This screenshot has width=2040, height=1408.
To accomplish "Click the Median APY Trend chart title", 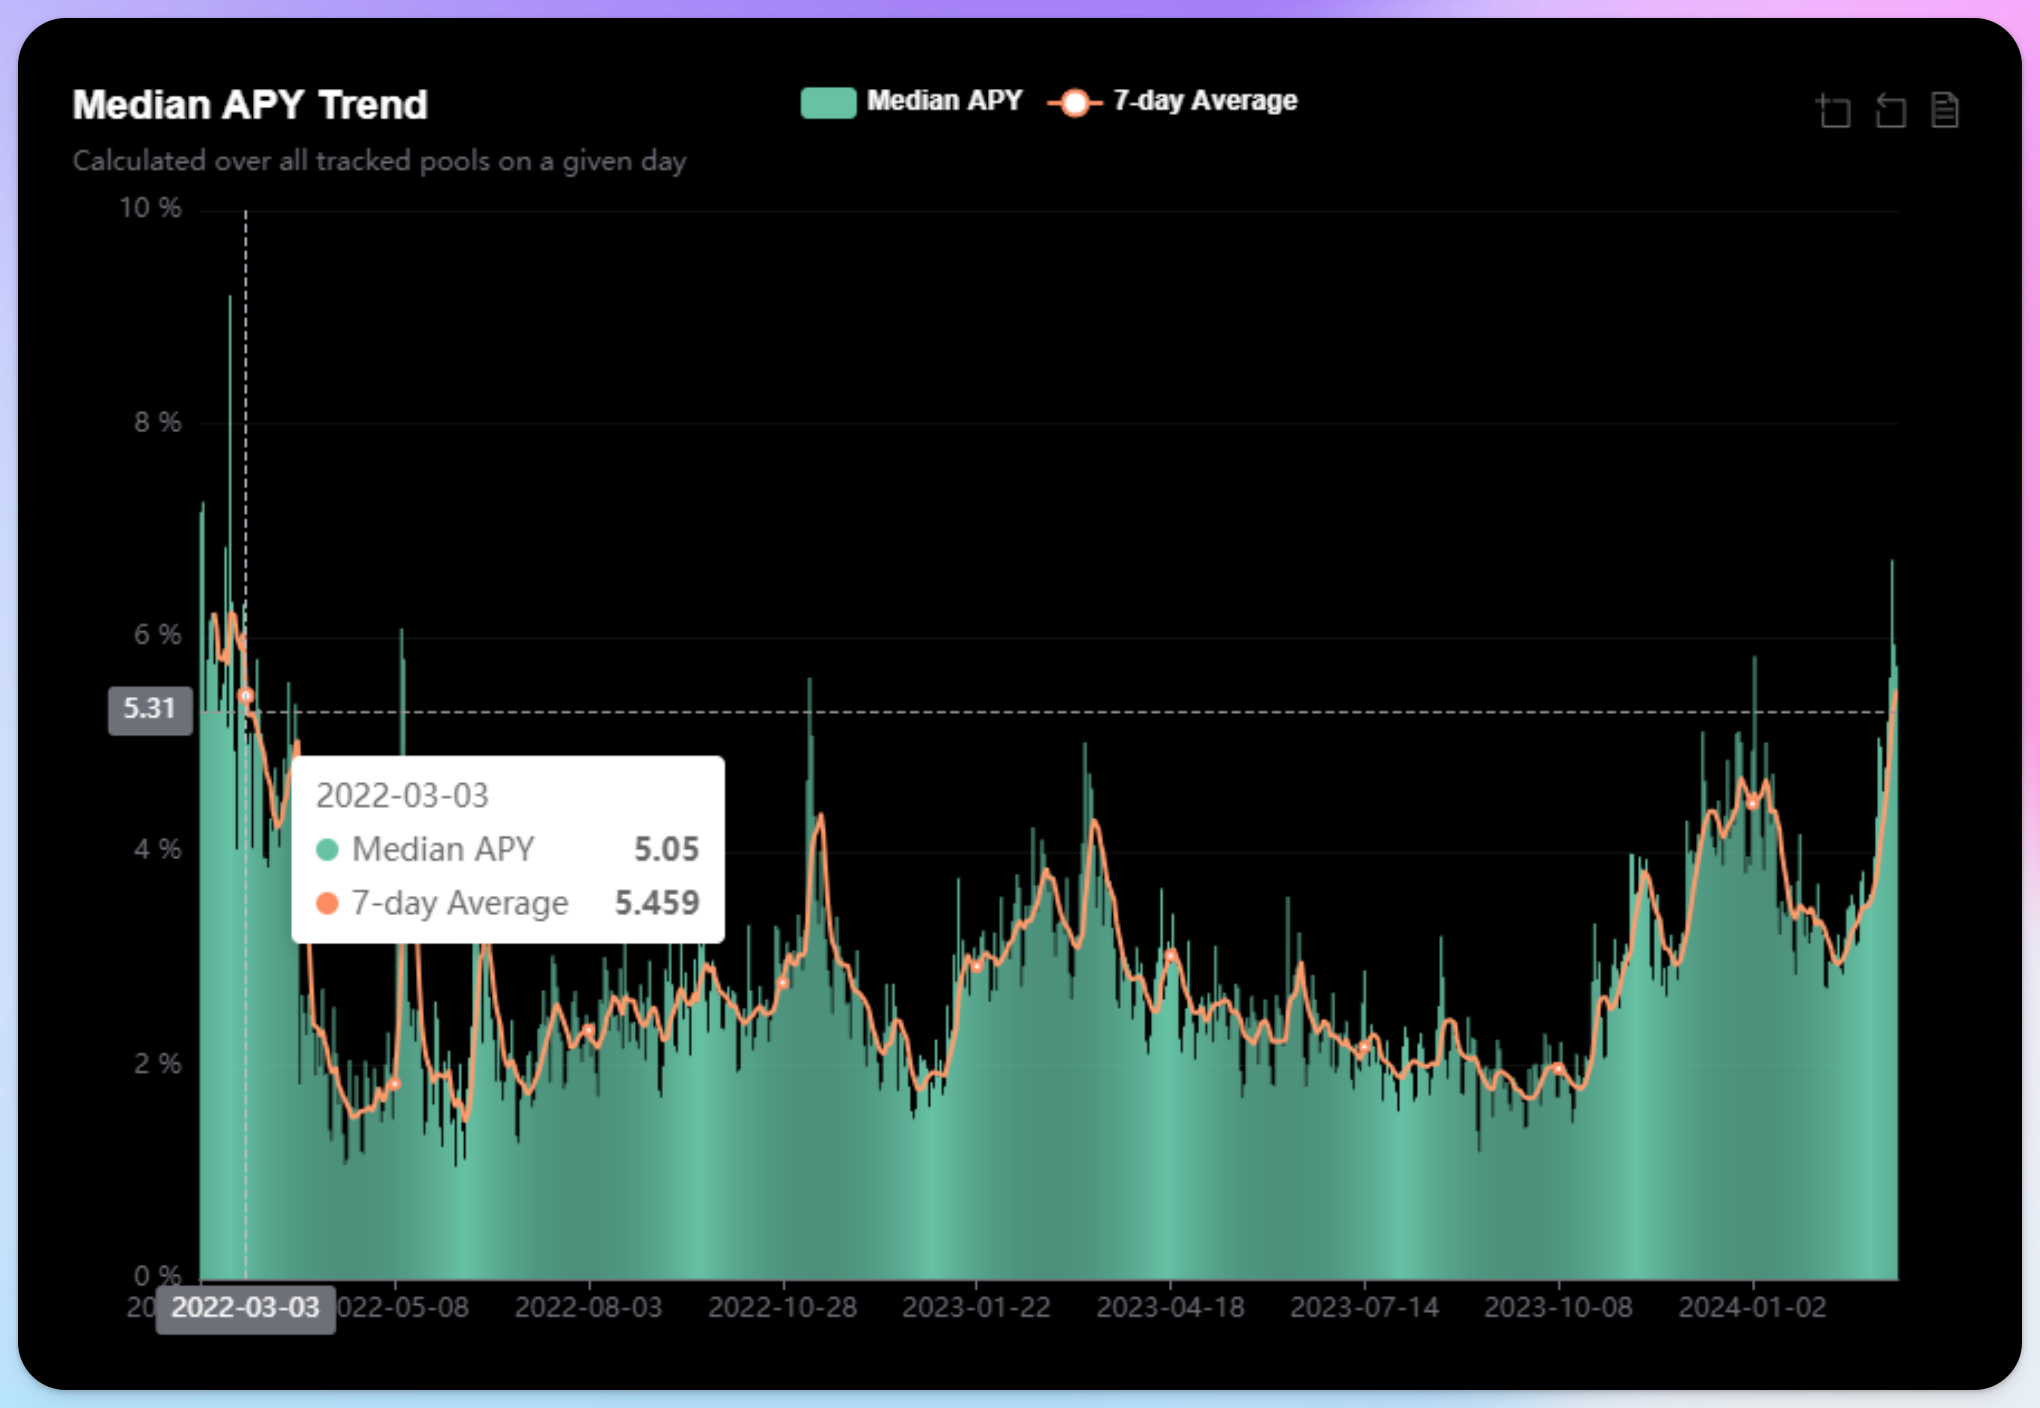I will (x=250, y=105).
